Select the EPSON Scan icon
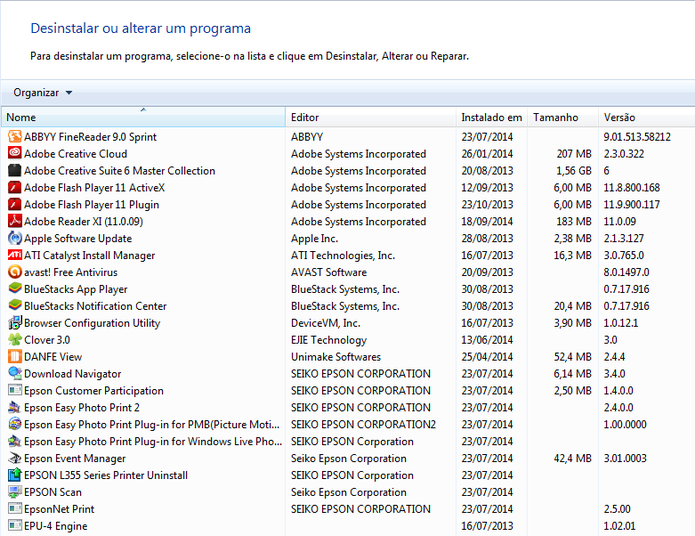This screenshot has width=695, height=536. tap(15, 492)
